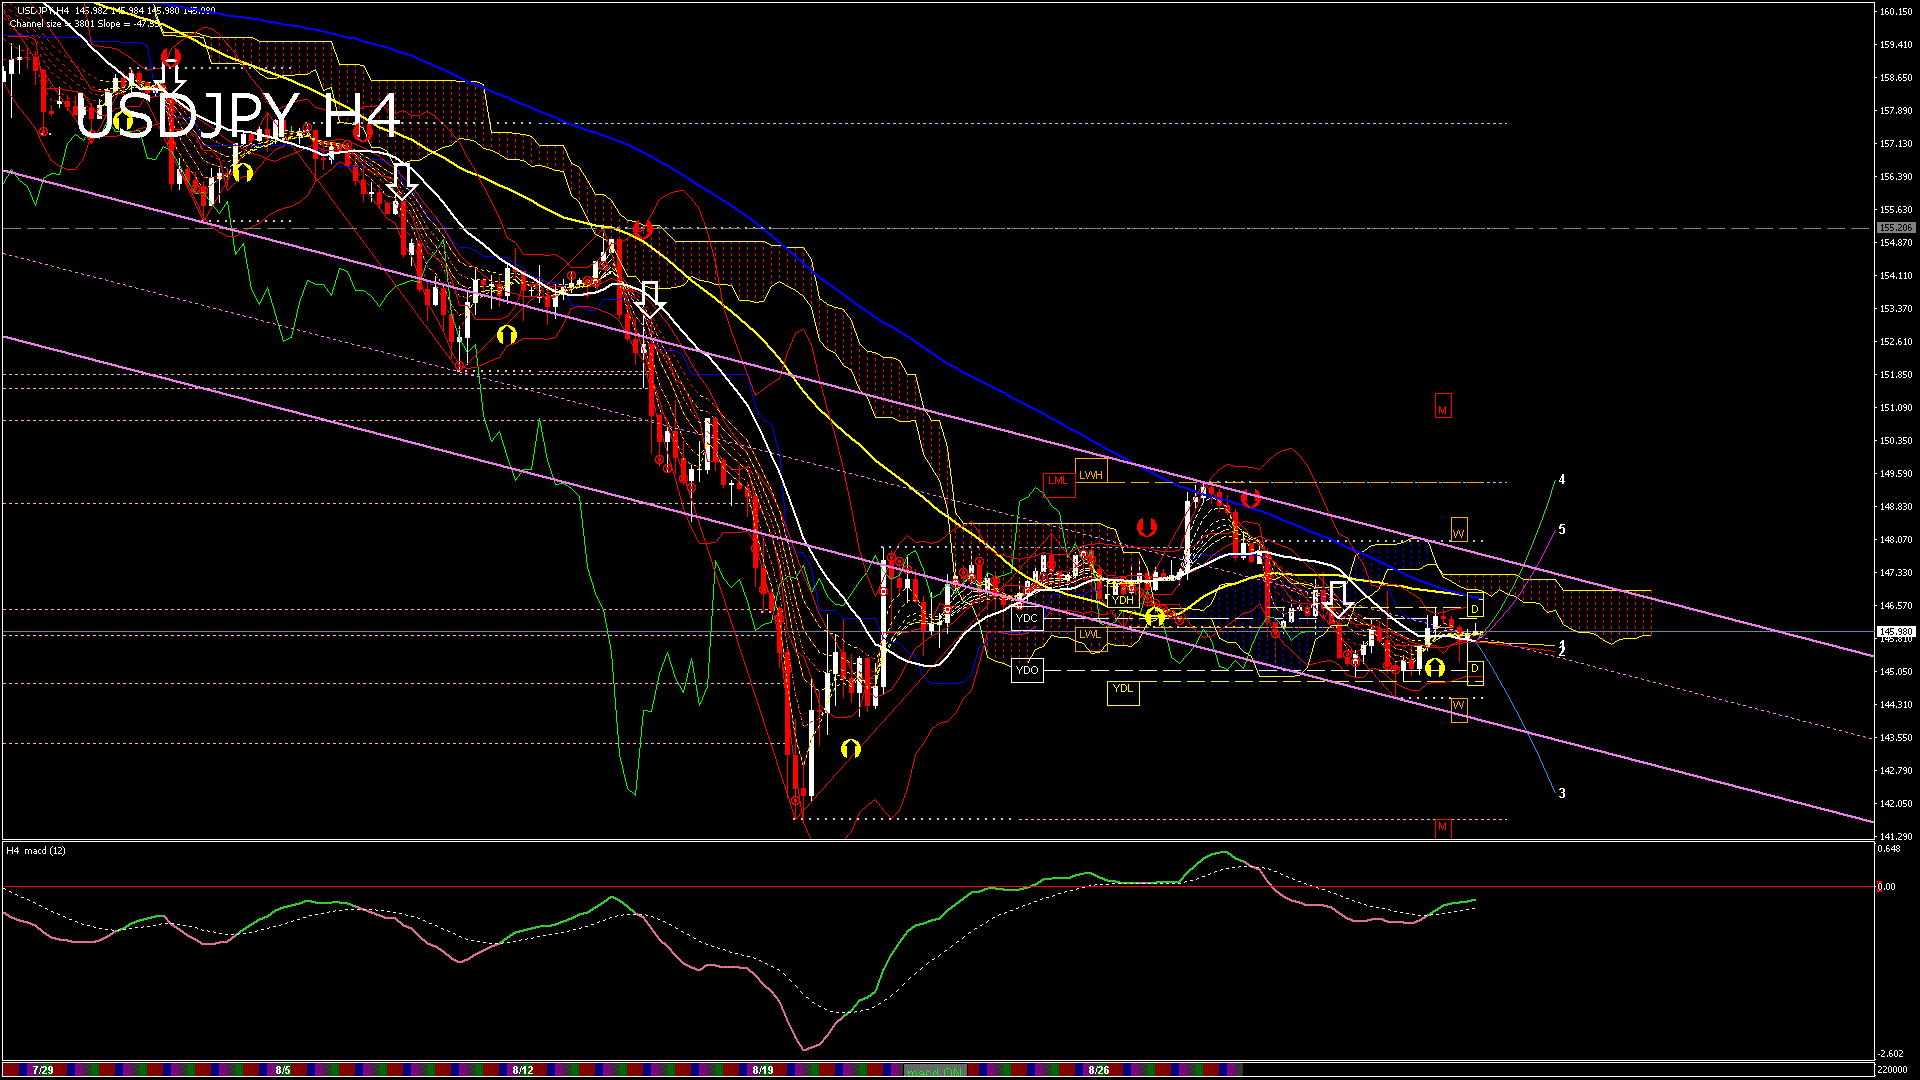Click the 7/29 date on the time axis
This screenshot has width=1920, height=1080.
click(43, 1070)
